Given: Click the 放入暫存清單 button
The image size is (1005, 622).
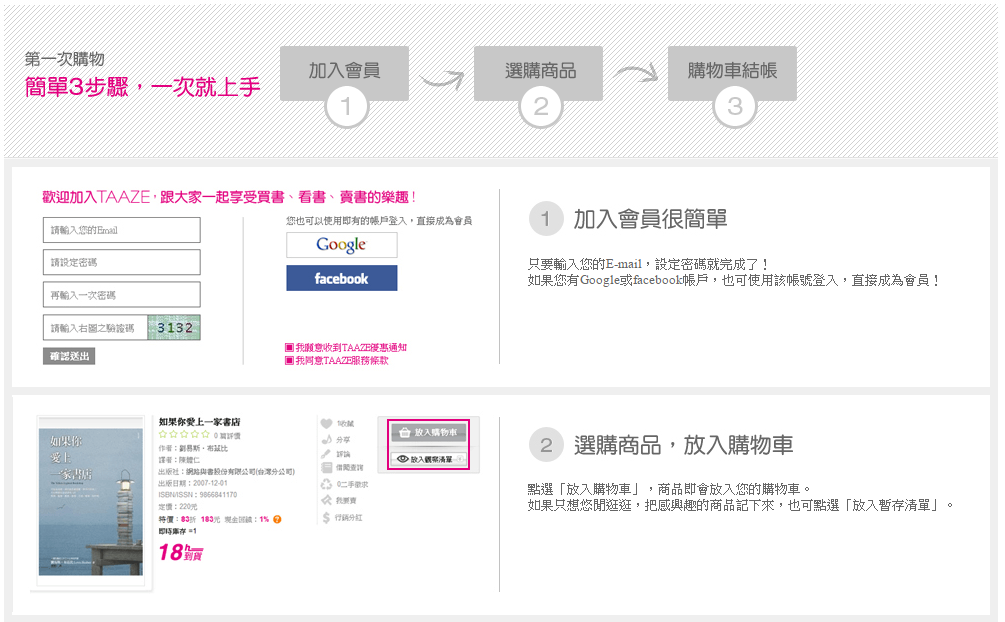Looking at the screenshot, I should pos(429,459).
